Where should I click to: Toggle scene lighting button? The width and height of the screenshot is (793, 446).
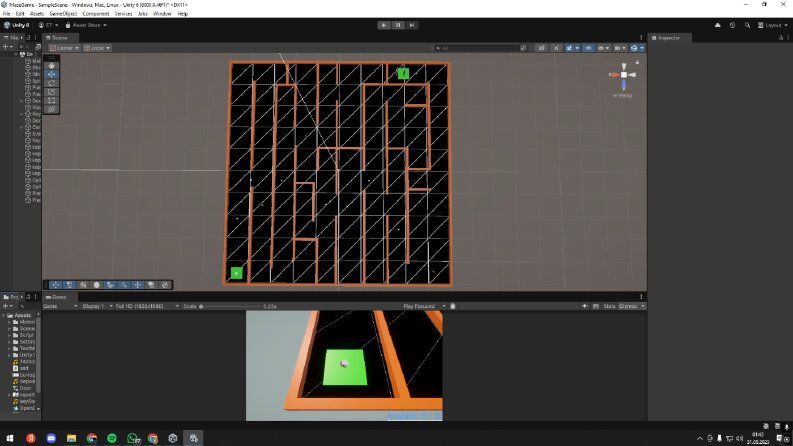click(x=556, y=48)
